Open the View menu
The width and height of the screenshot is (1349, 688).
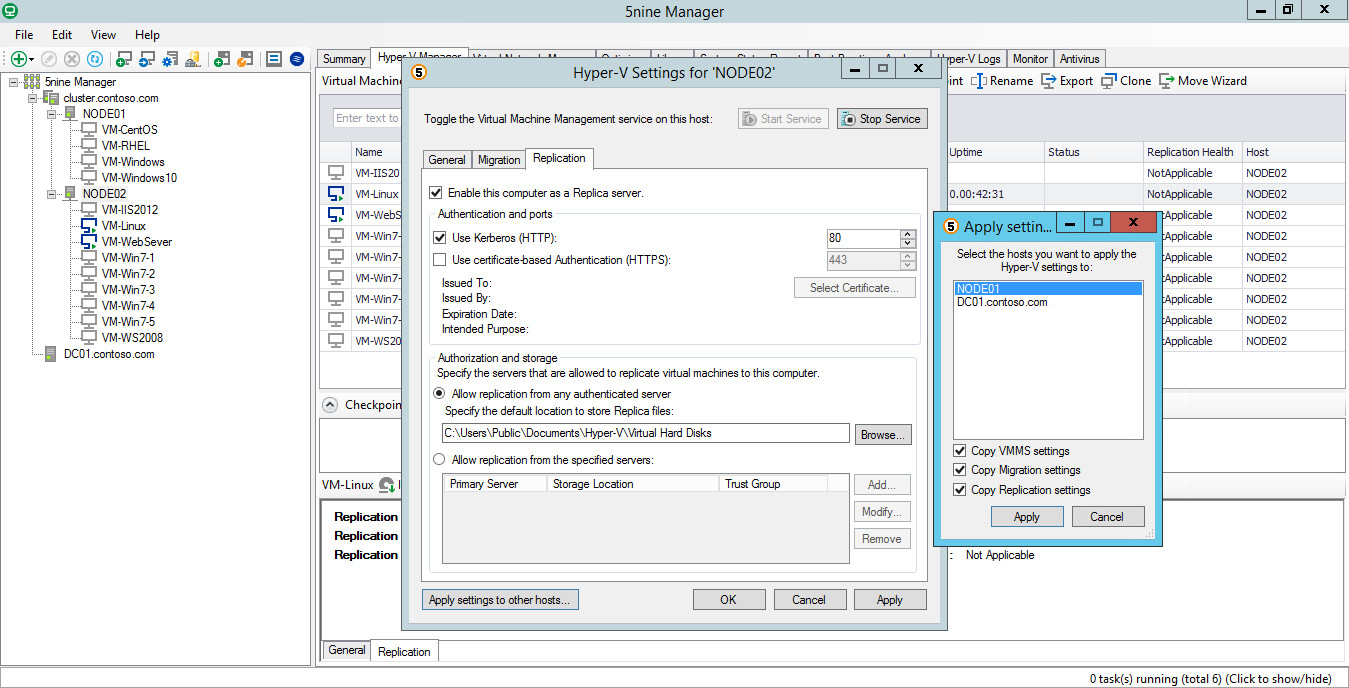coord(103,34)
